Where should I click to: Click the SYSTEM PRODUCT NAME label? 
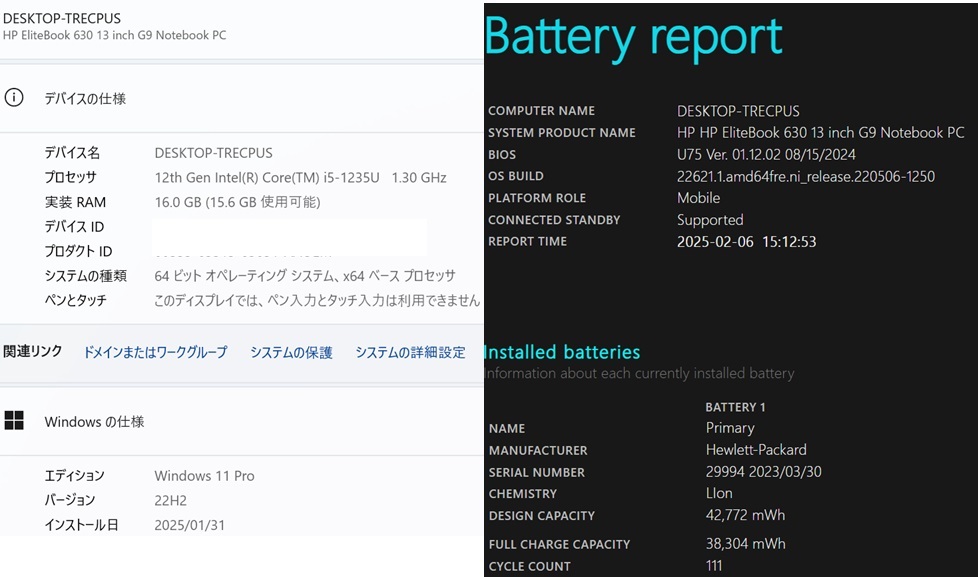562,133
